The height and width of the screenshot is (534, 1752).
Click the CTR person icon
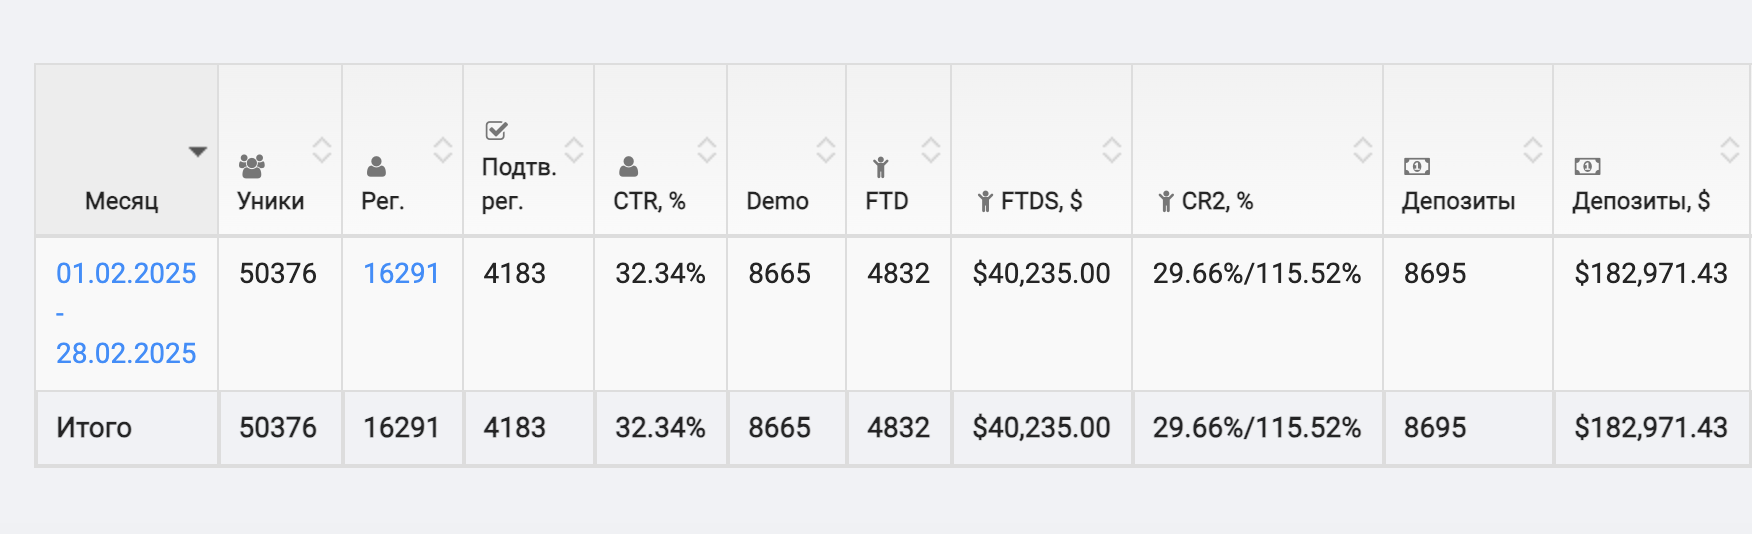pos(628,166)
